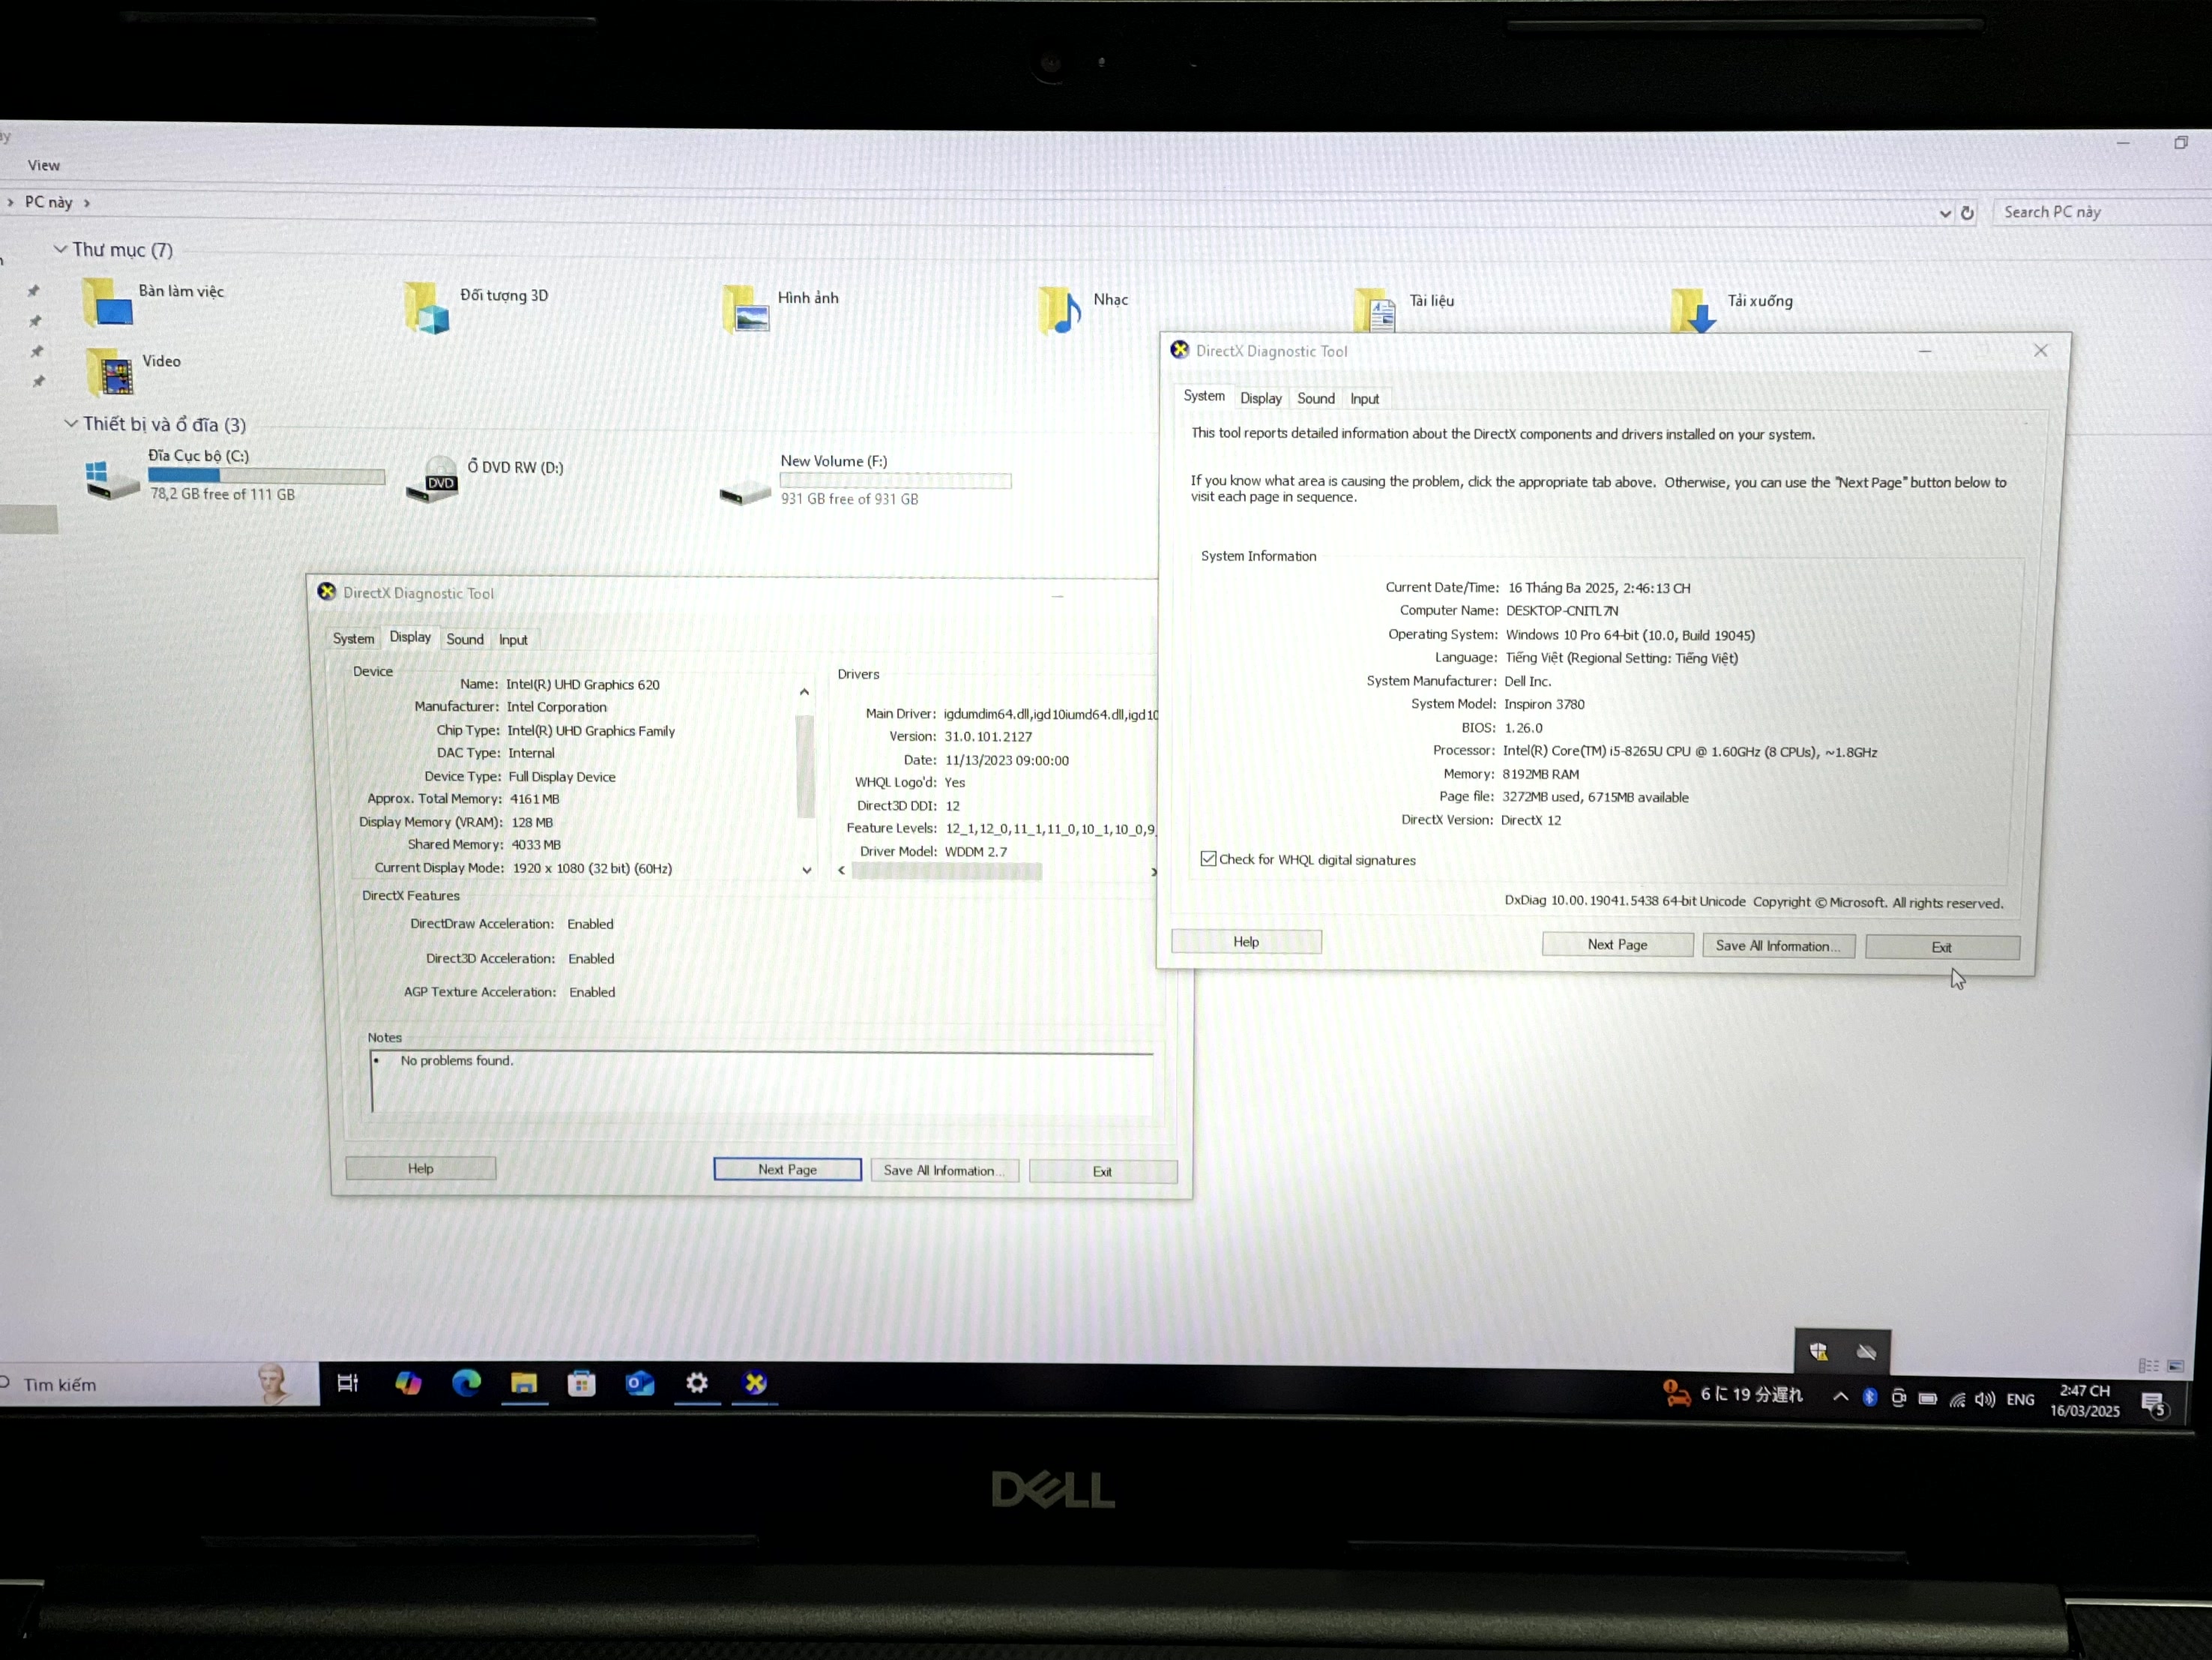Open Task View from the taskbar
The image size is (2212, 1660).
click(x=347, y=1383)
